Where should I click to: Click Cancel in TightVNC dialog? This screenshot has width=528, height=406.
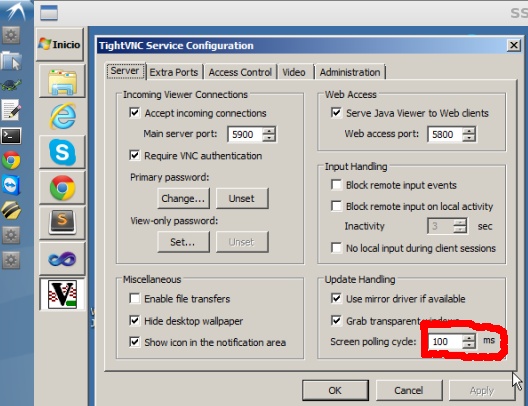[409, 391]
